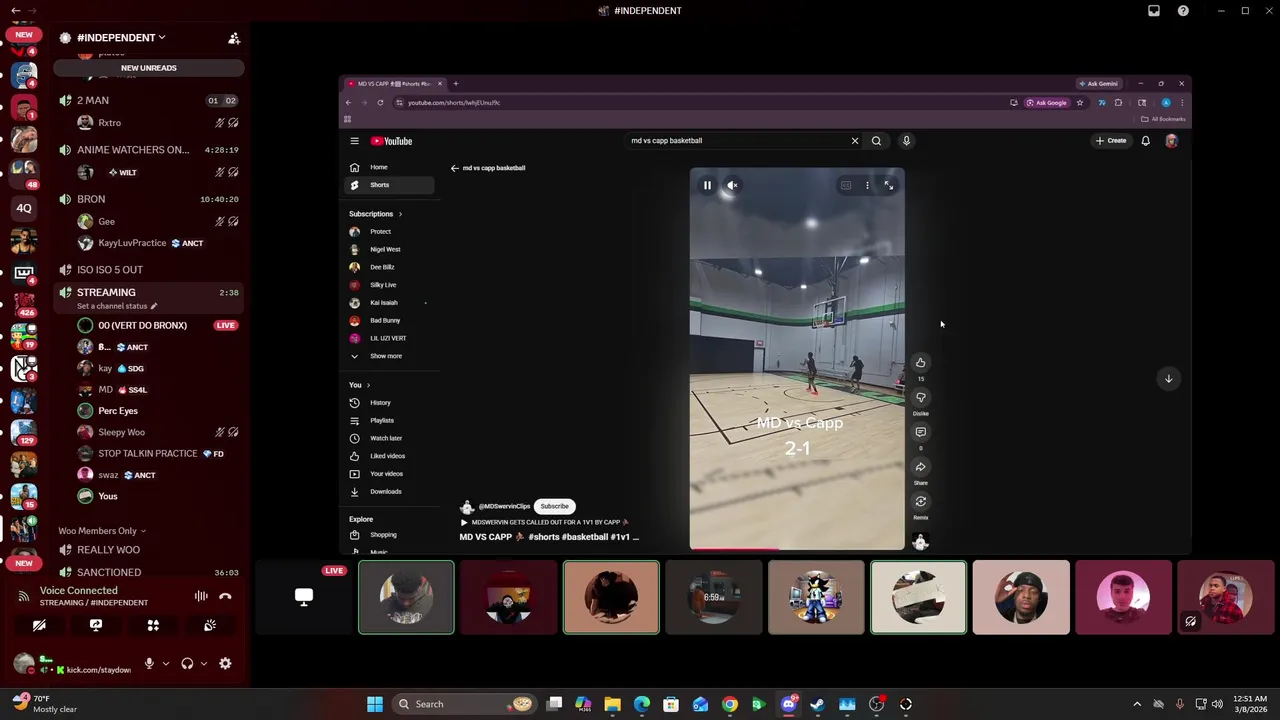Join the 2 MAN voice channel
This screenshot has height=720, width=1280.
coord(93,100)
